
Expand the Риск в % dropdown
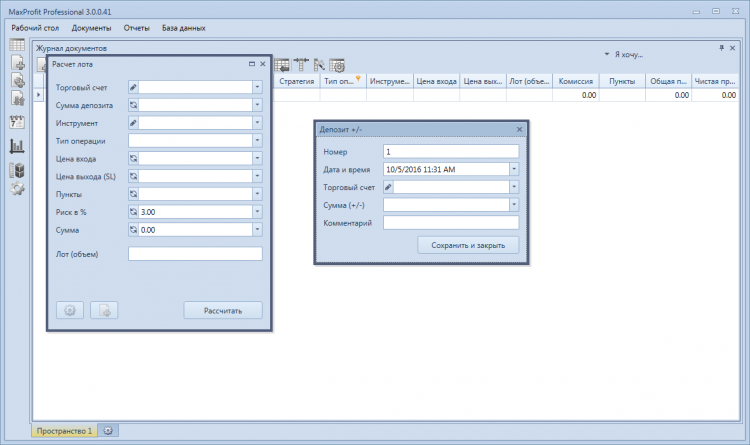(257, 211)
